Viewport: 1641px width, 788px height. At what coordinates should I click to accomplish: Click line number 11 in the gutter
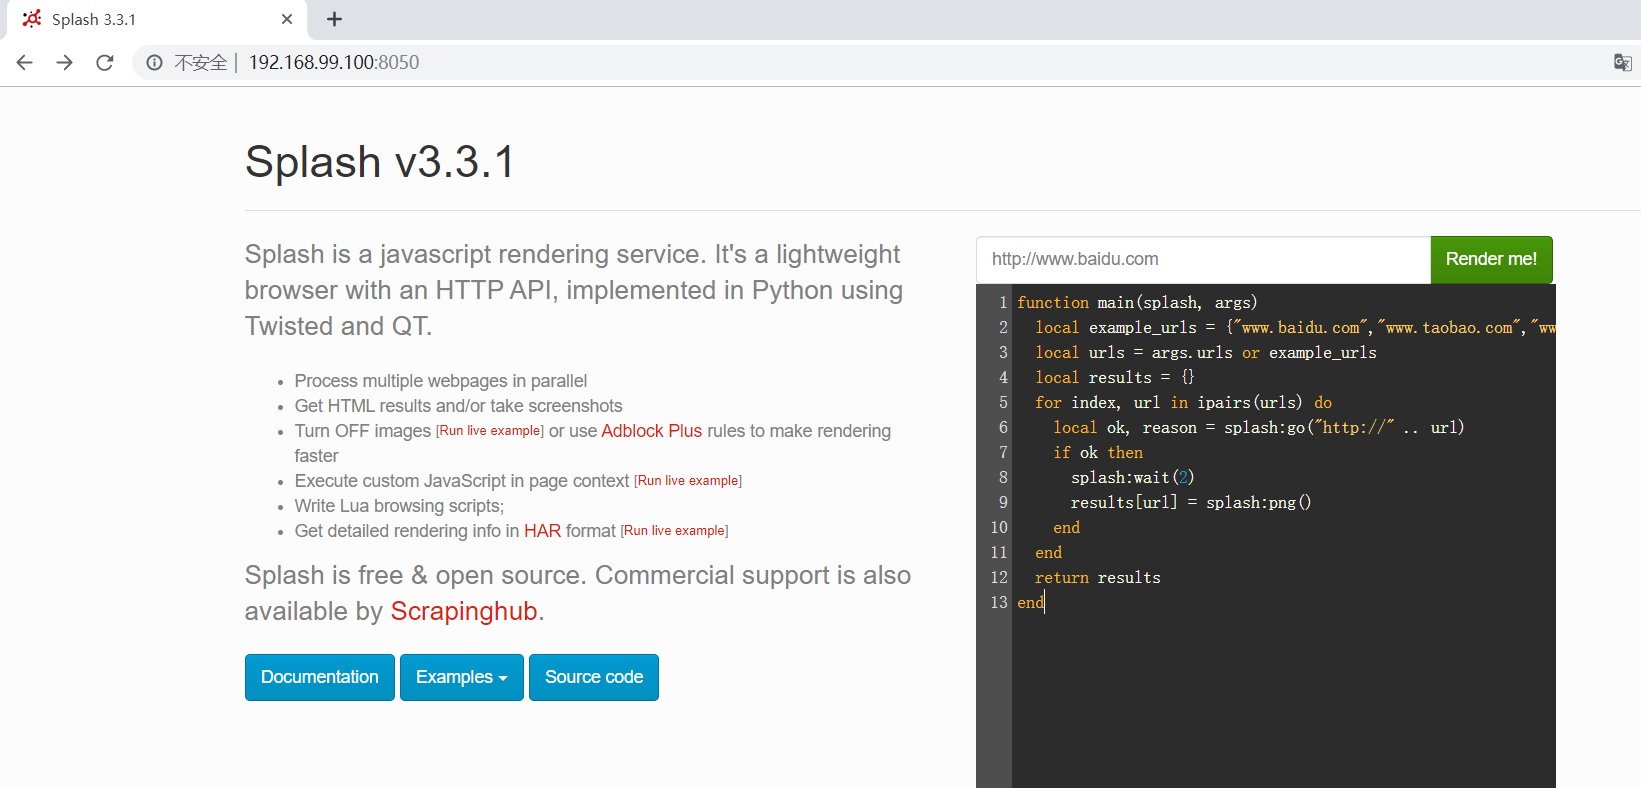coord(999,552)
